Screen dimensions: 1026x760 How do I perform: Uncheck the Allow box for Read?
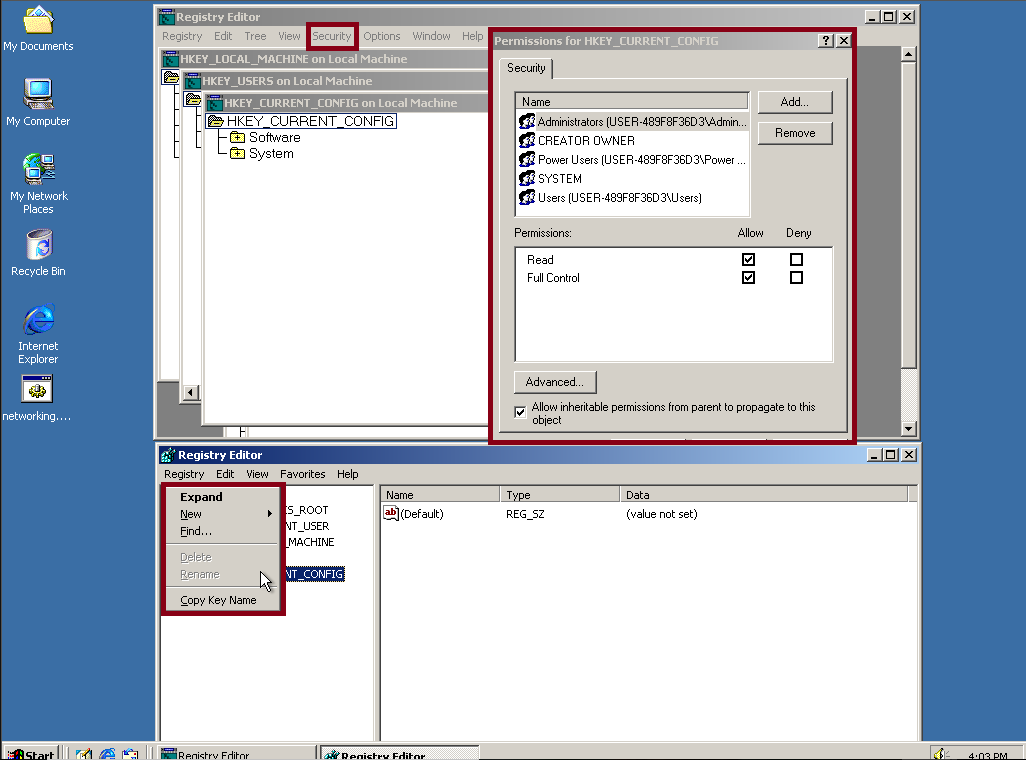748,259
